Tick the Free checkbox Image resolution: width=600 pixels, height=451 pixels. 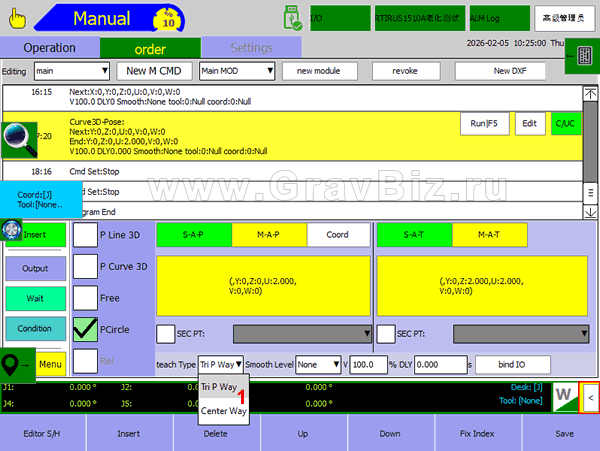point(86,298)
